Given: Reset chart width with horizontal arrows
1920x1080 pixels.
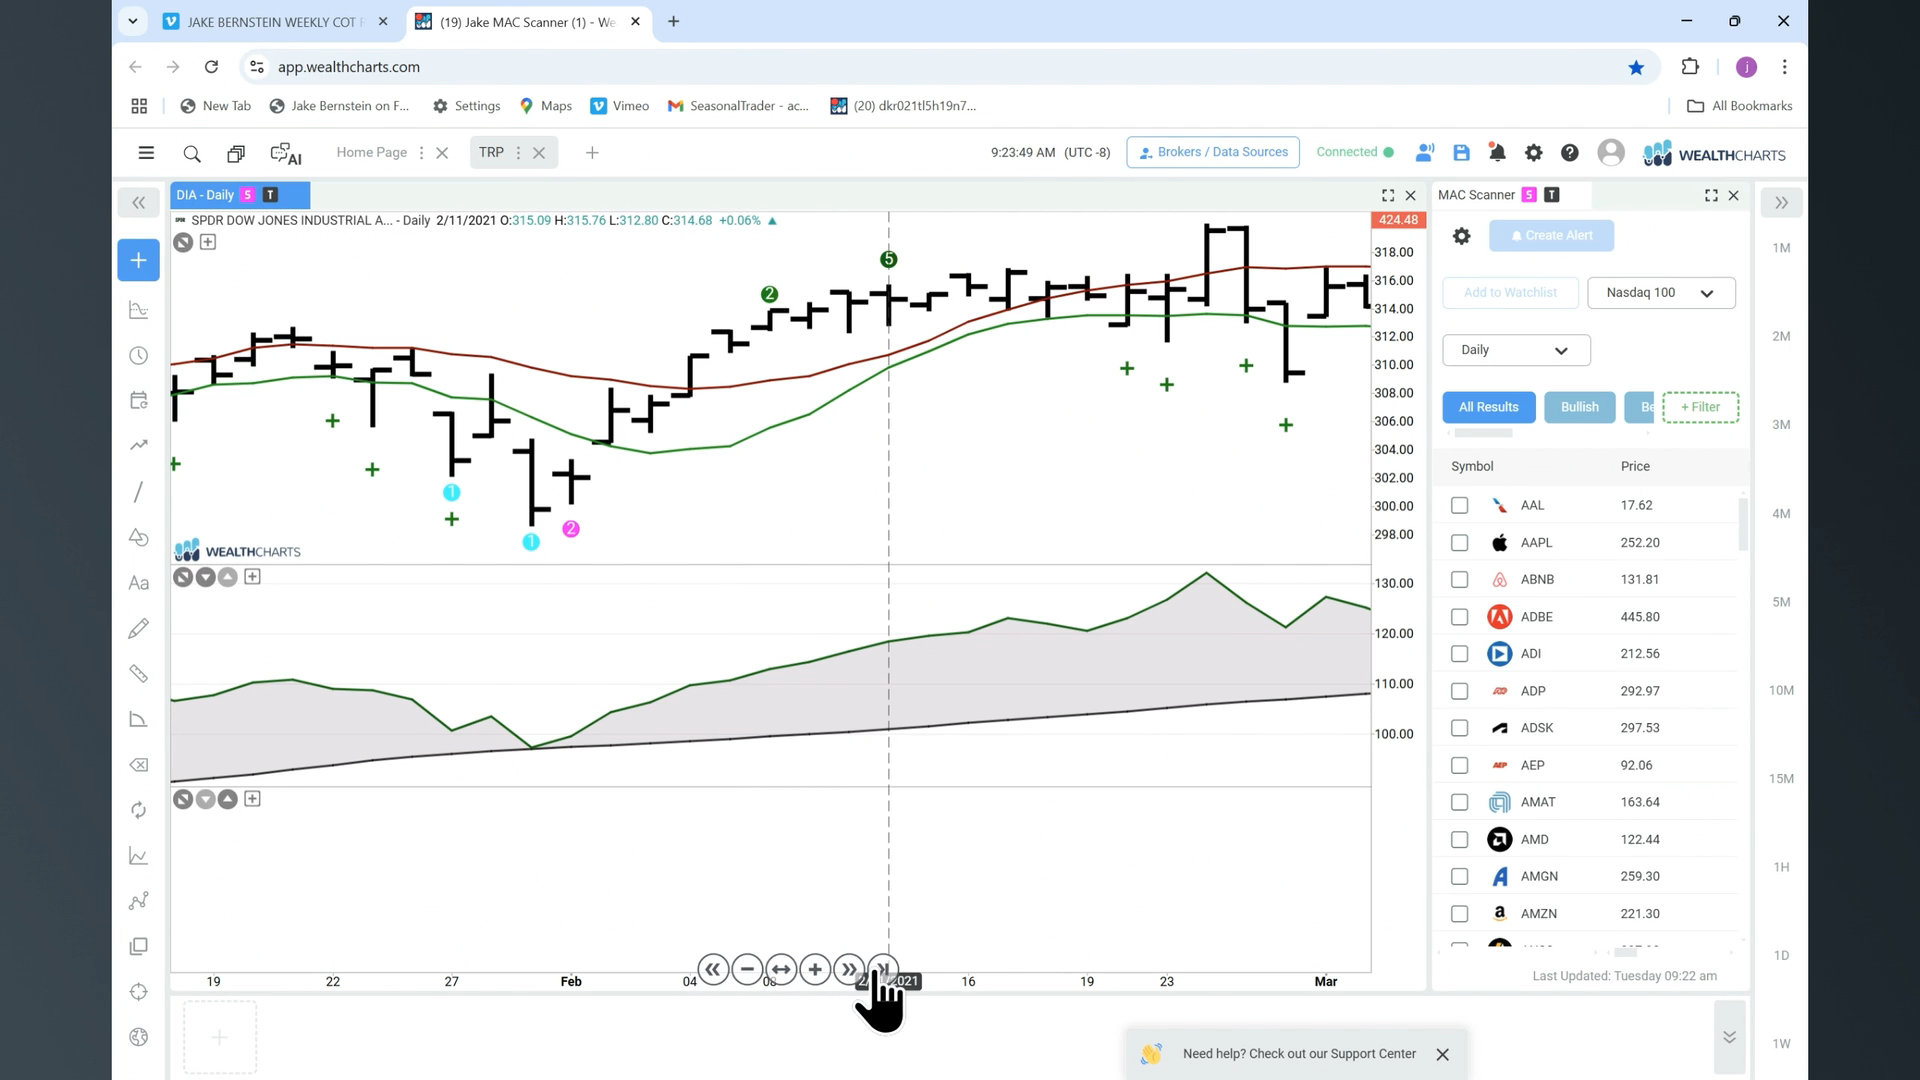Looking at the screenshot, I should (781, 969).
